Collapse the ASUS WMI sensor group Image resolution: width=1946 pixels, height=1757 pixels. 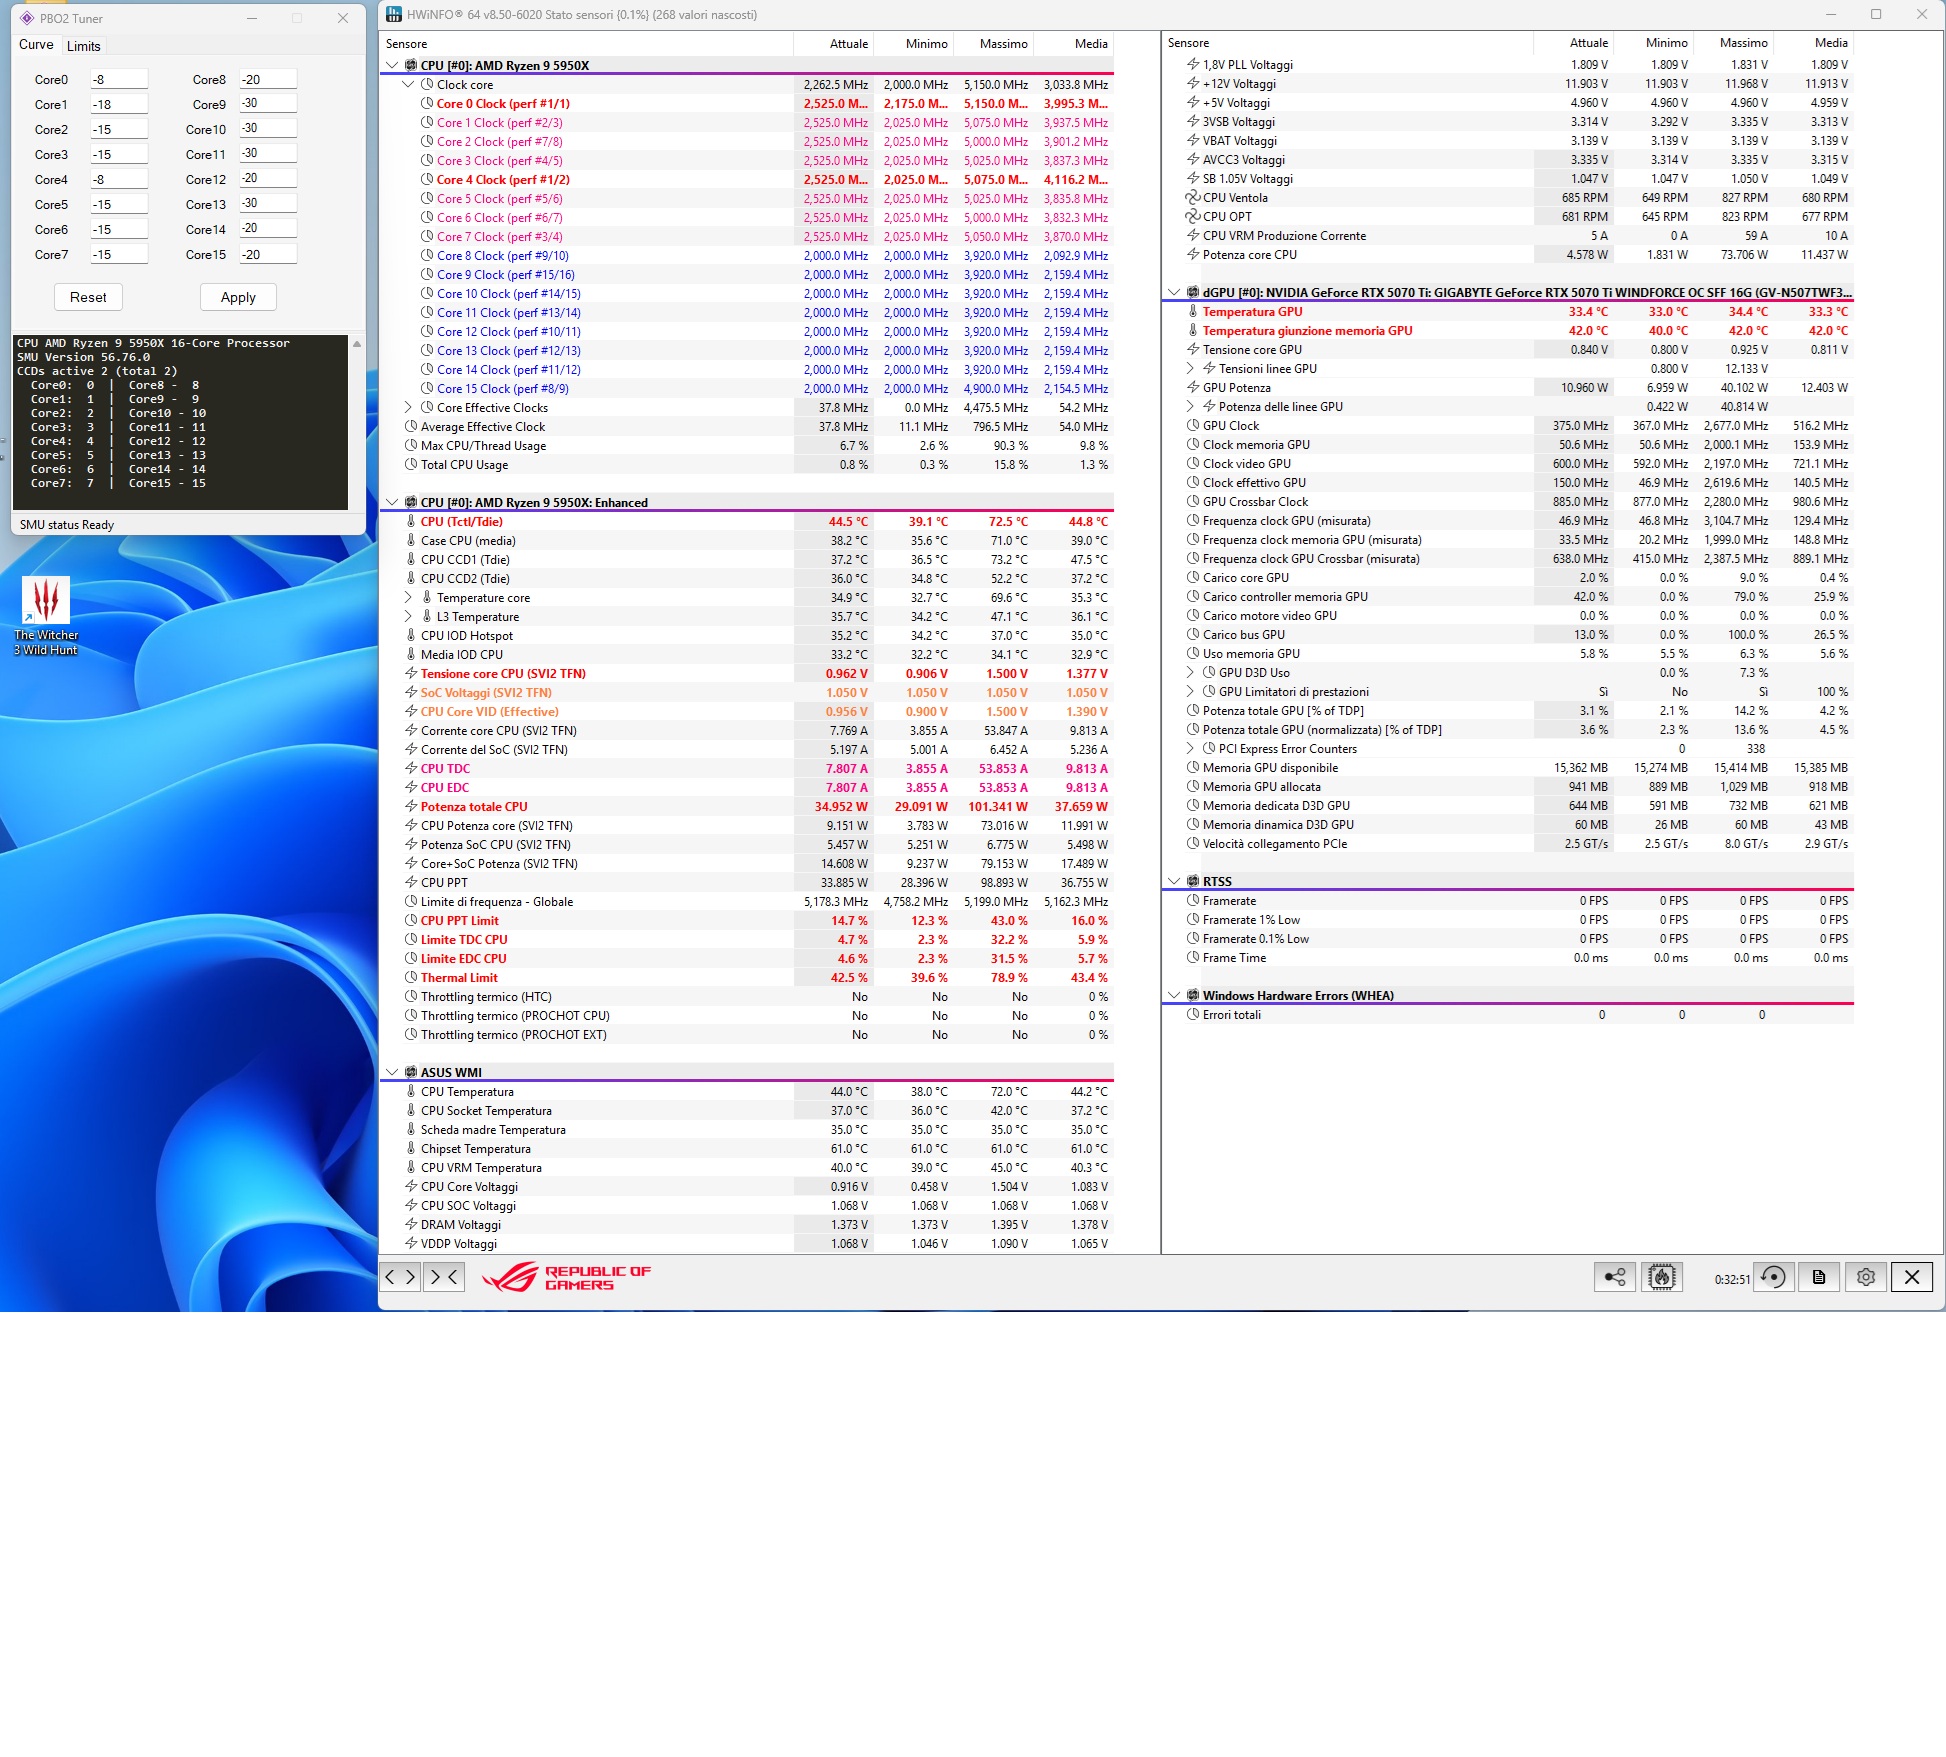[391, 1073]
